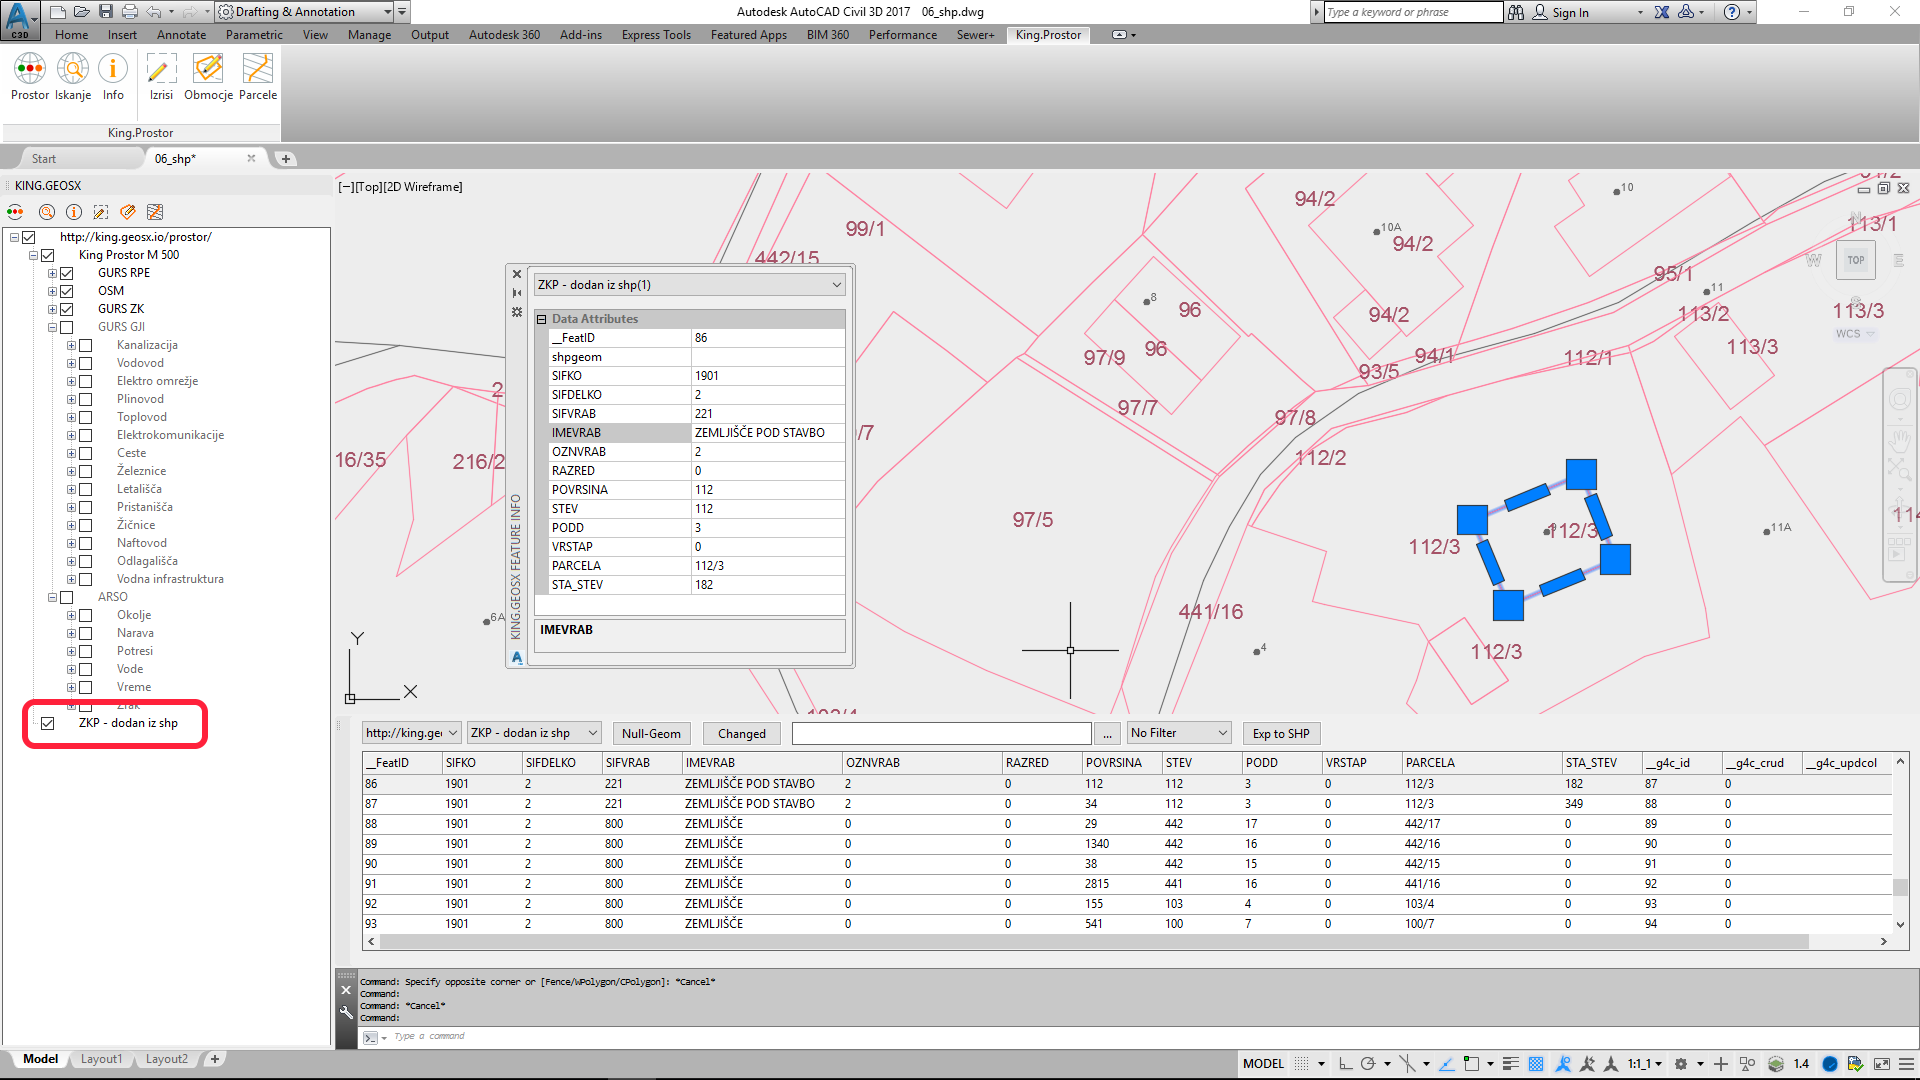Viewport: 1920px width, 1080px height.
Task: Click the ellipsis button beside filter field
Action: 1107,733
